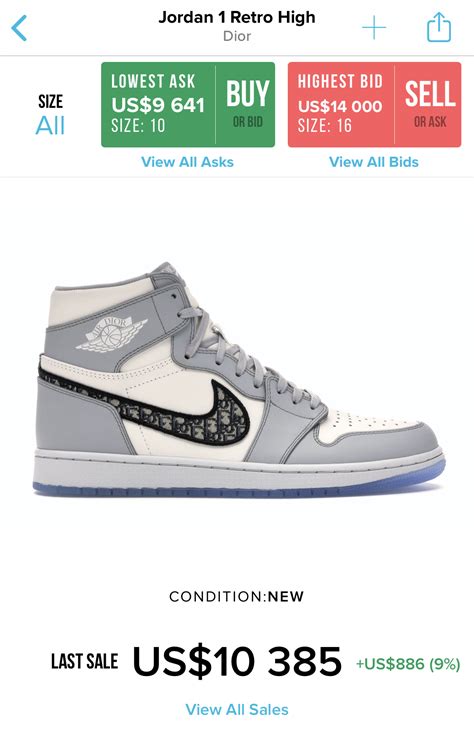Go back using the blue chevron arrow
474x730 pixels.
pyautogui.click(x=19, y=28)
